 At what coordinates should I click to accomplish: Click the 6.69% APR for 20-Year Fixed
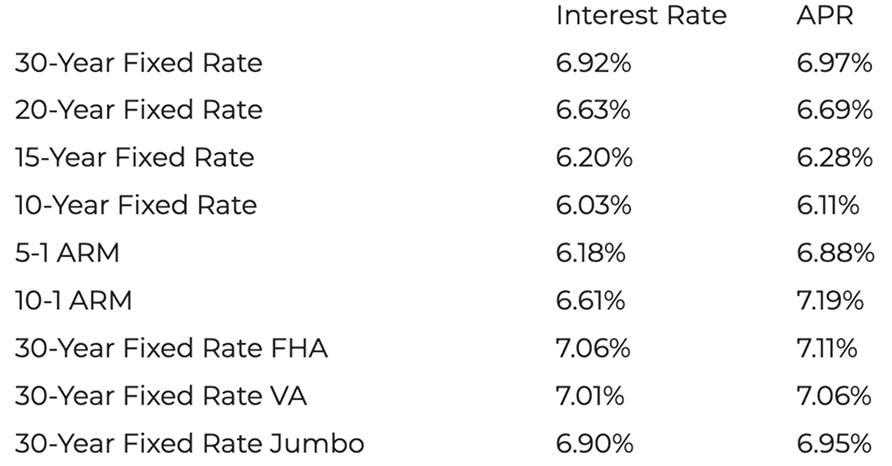coord(834,110)
